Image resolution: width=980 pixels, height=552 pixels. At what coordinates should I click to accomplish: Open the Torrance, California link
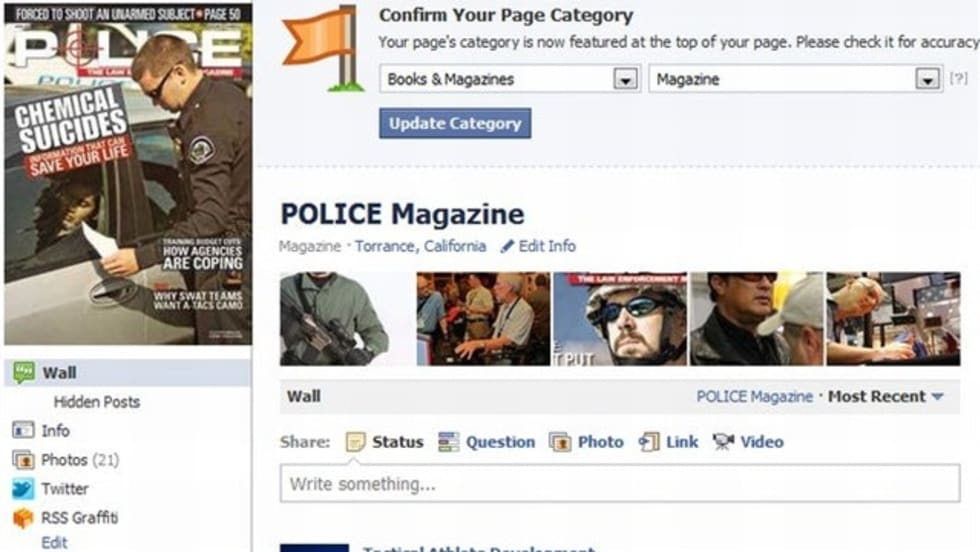(421, 246)
